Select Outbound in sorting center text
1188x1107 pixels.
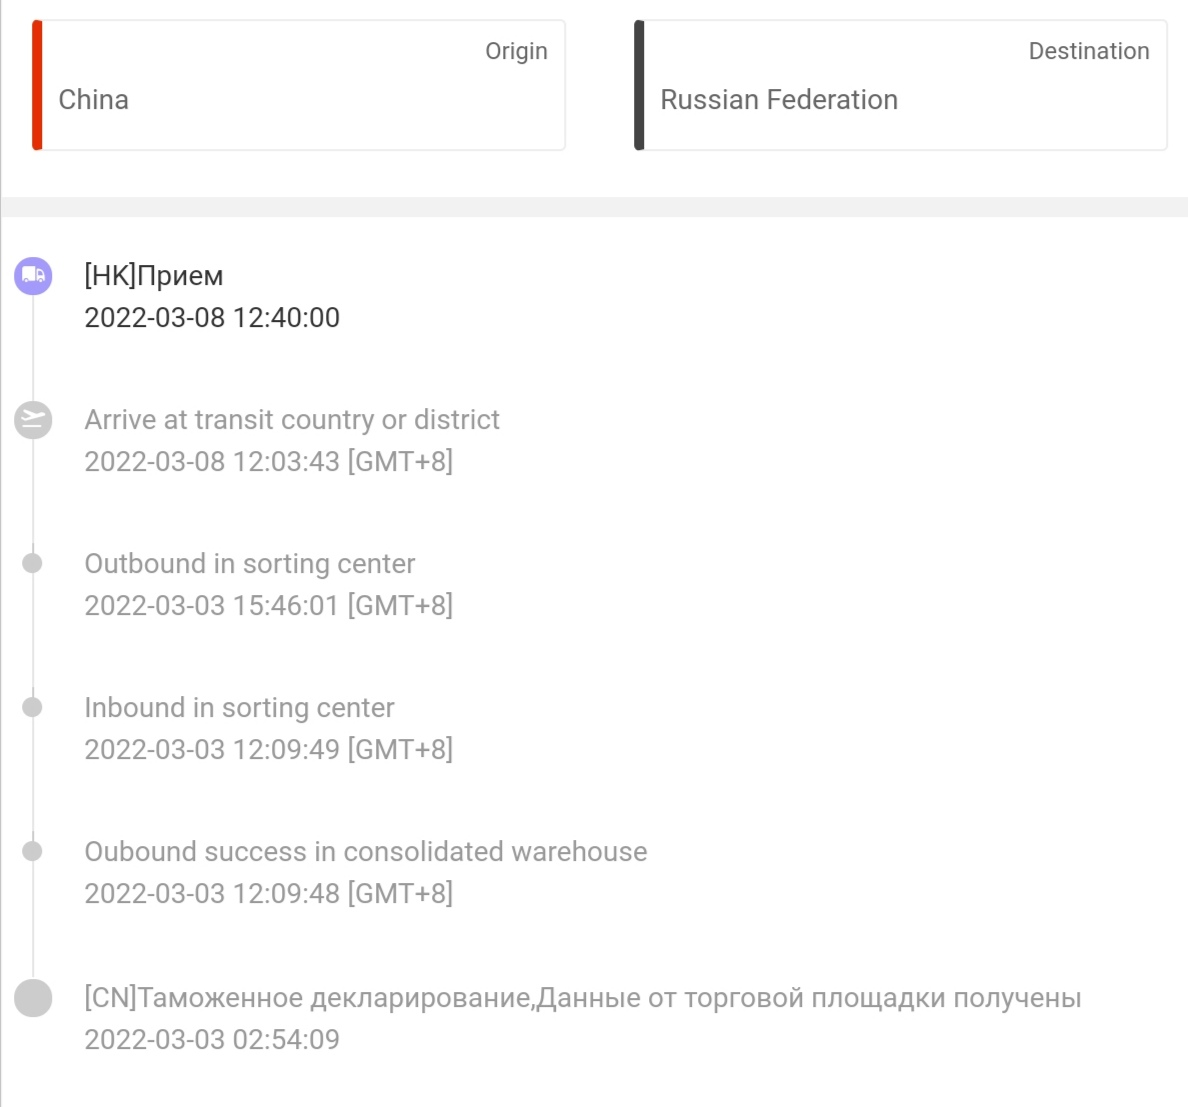point(250,564)
